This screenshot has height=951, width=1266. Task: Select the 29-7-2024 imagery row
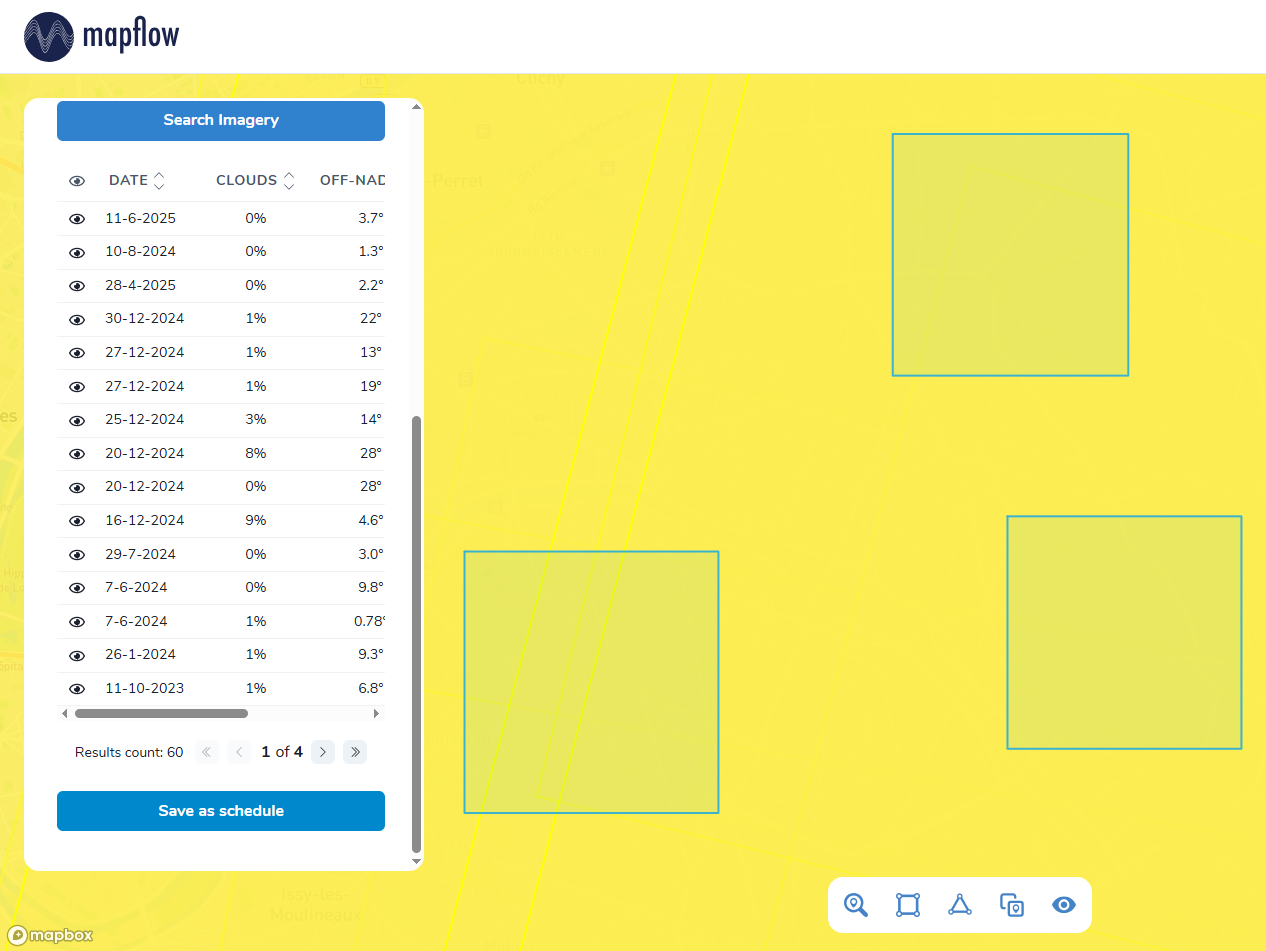(220, 554)
